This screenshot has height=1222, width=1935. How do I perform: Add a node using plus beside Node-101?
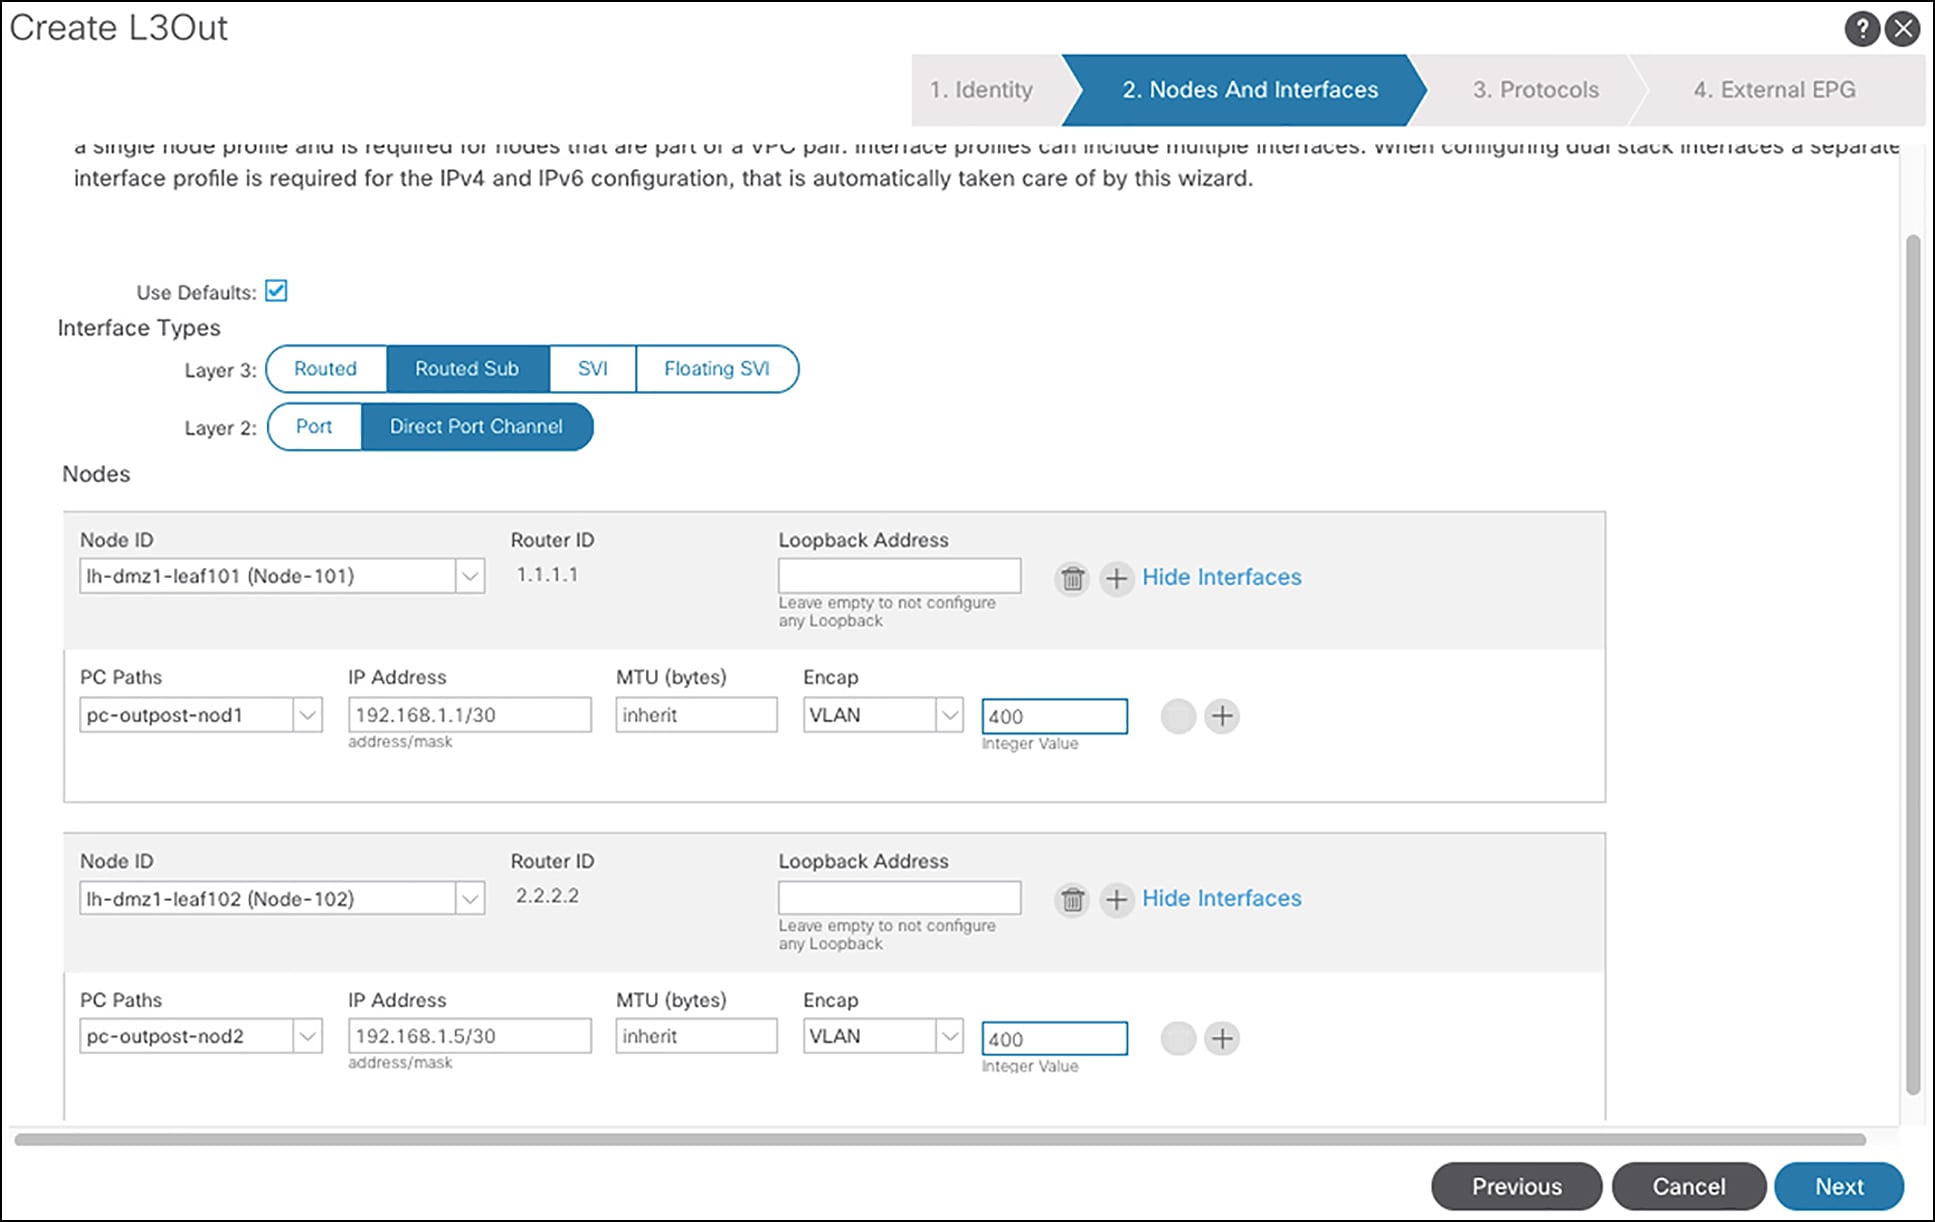(1116, 578)
